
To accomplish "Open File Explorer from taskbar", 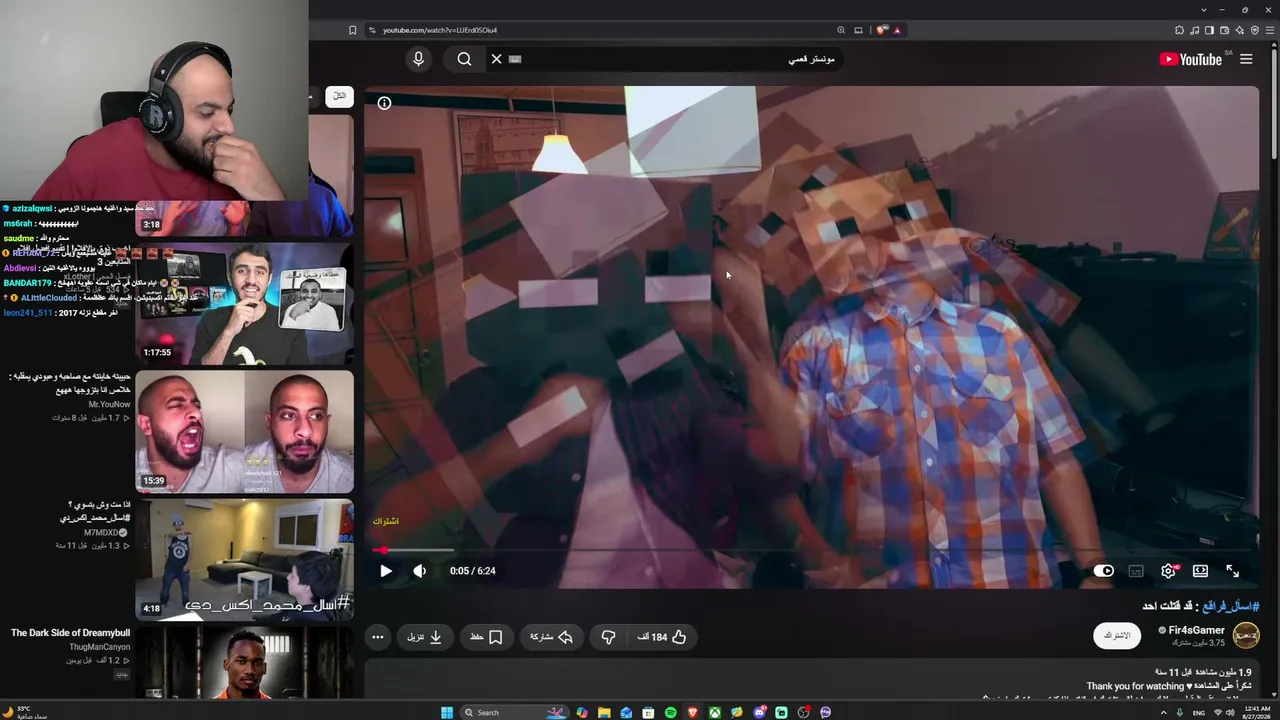I will coord(604,712).
